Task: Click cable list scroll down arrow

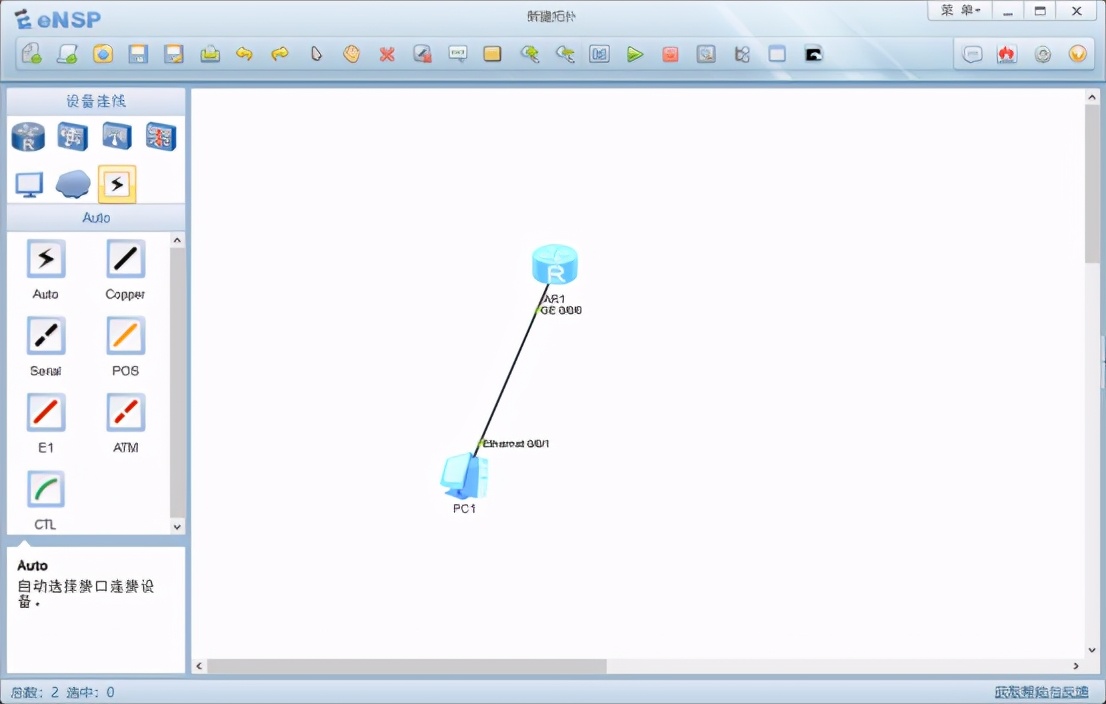Action: 177,526
